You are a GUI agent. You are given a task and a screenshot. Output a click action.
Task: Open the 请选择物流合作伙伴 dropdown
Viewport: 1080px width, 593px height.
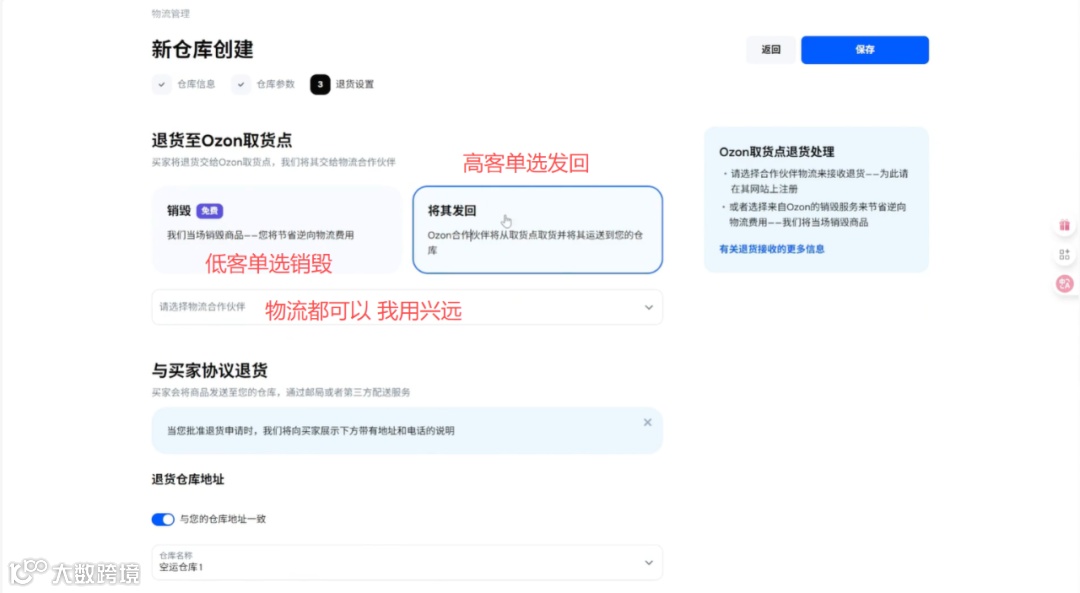click(407, 307)
